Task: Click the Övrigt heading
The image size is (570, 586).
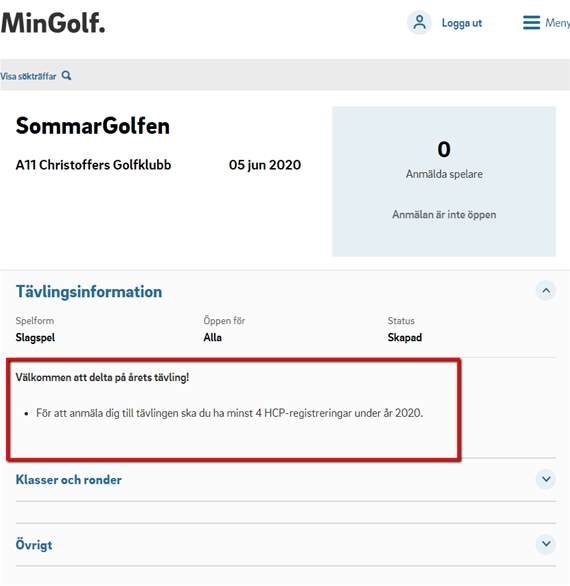Action: pyautogui.click(x=34, y=544)
